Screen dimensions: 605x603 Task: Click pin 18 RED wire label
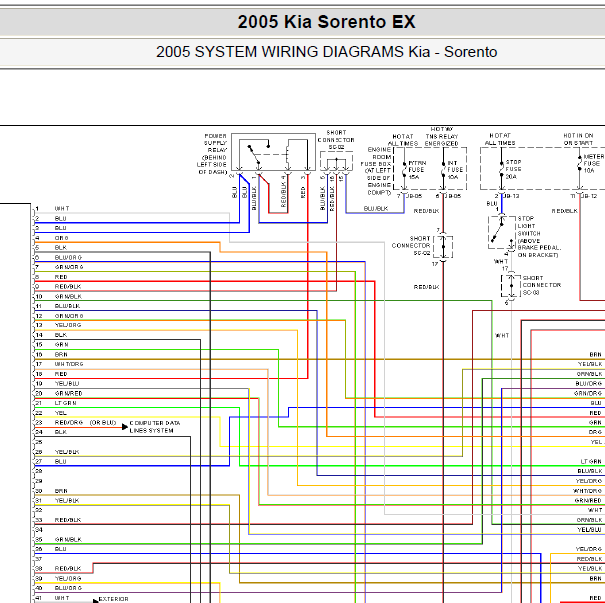61,374
